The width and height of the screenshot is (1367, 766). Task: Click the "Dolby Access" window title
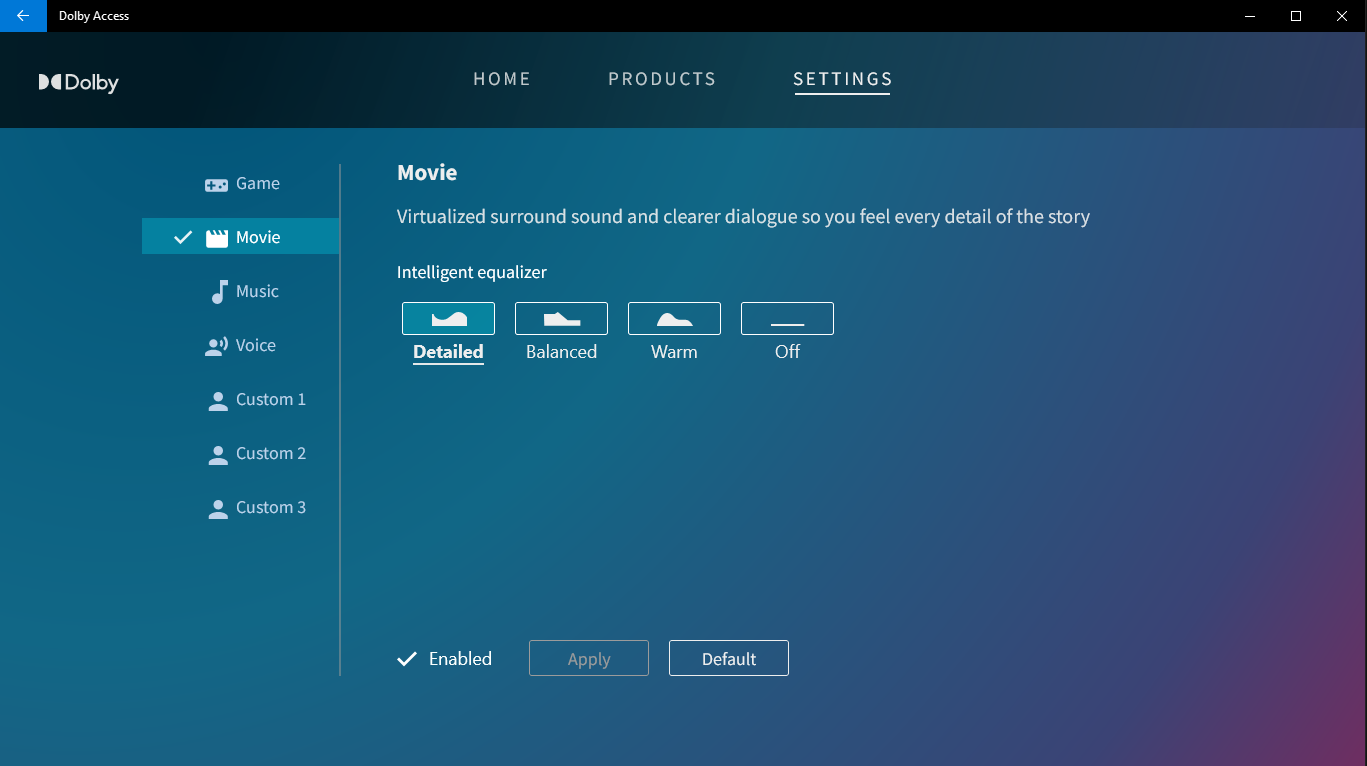(94, 16)
